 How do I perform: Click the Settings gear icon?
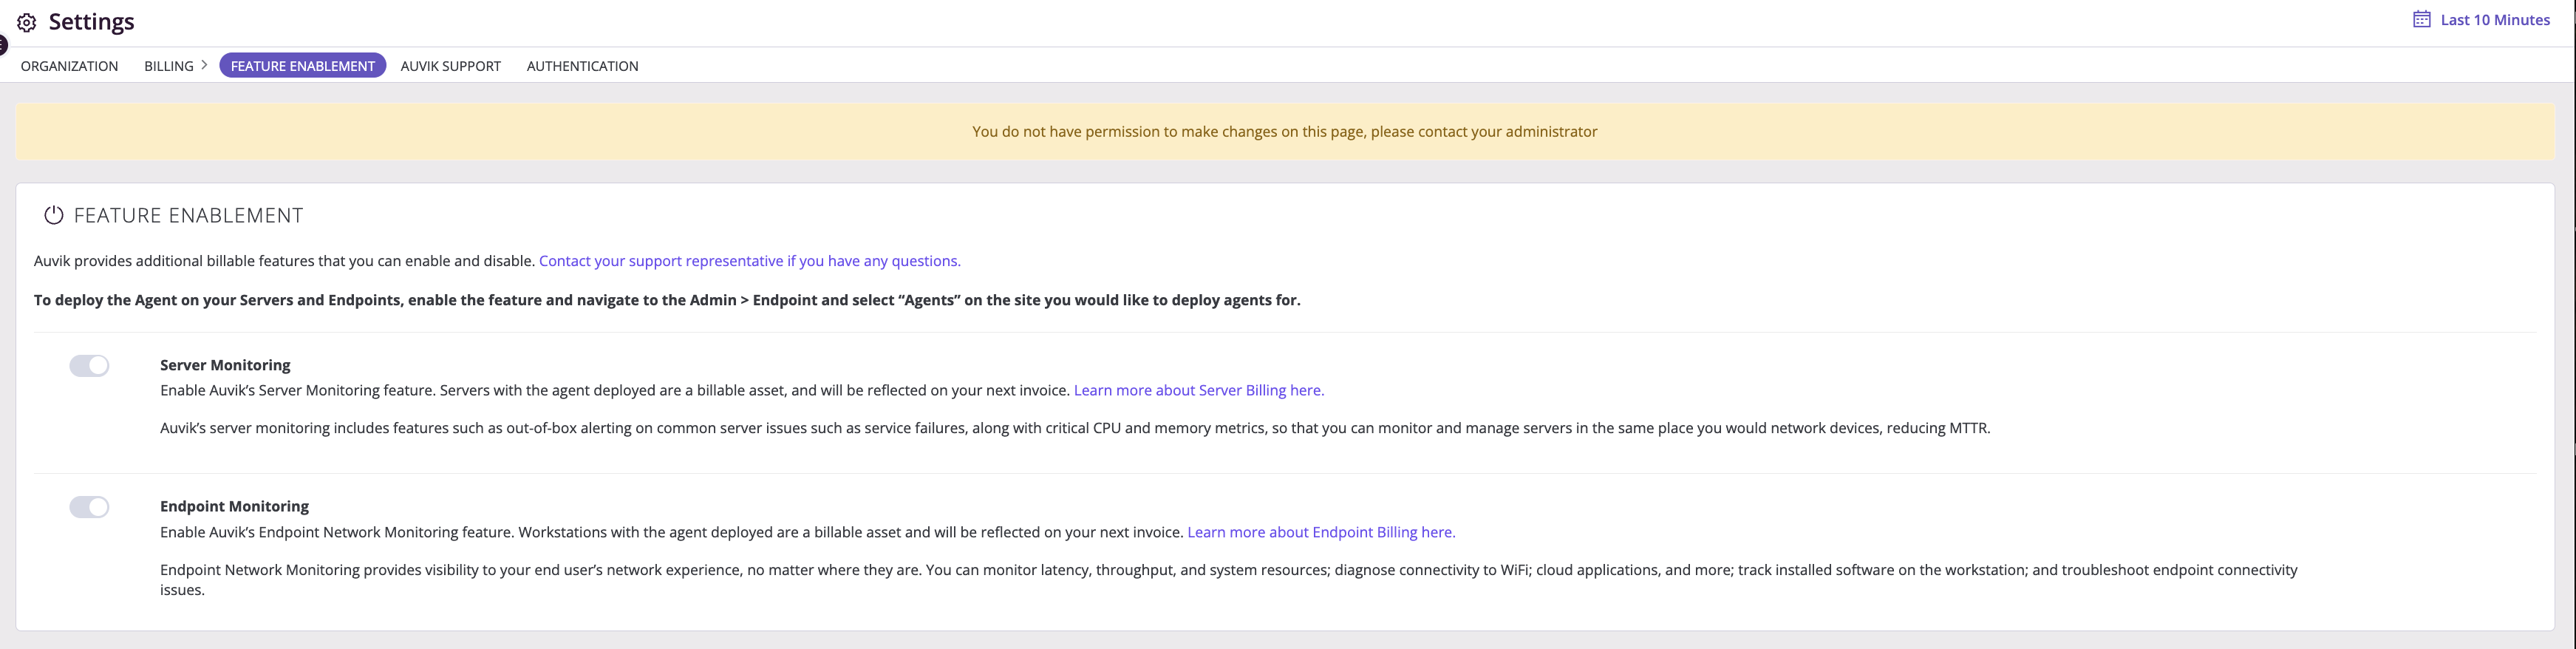pos(27,22)
